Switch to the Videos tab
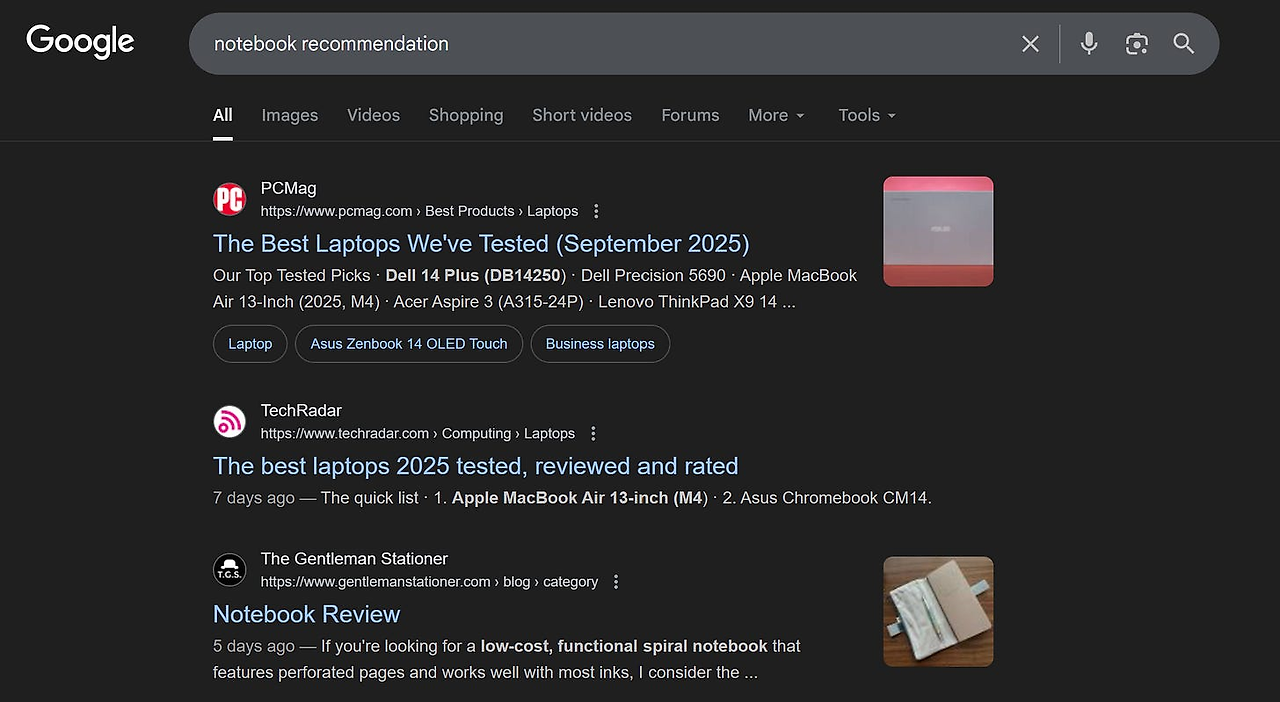Image resolution: width=1280 pixels, height=702 pixels. (373, 115)
